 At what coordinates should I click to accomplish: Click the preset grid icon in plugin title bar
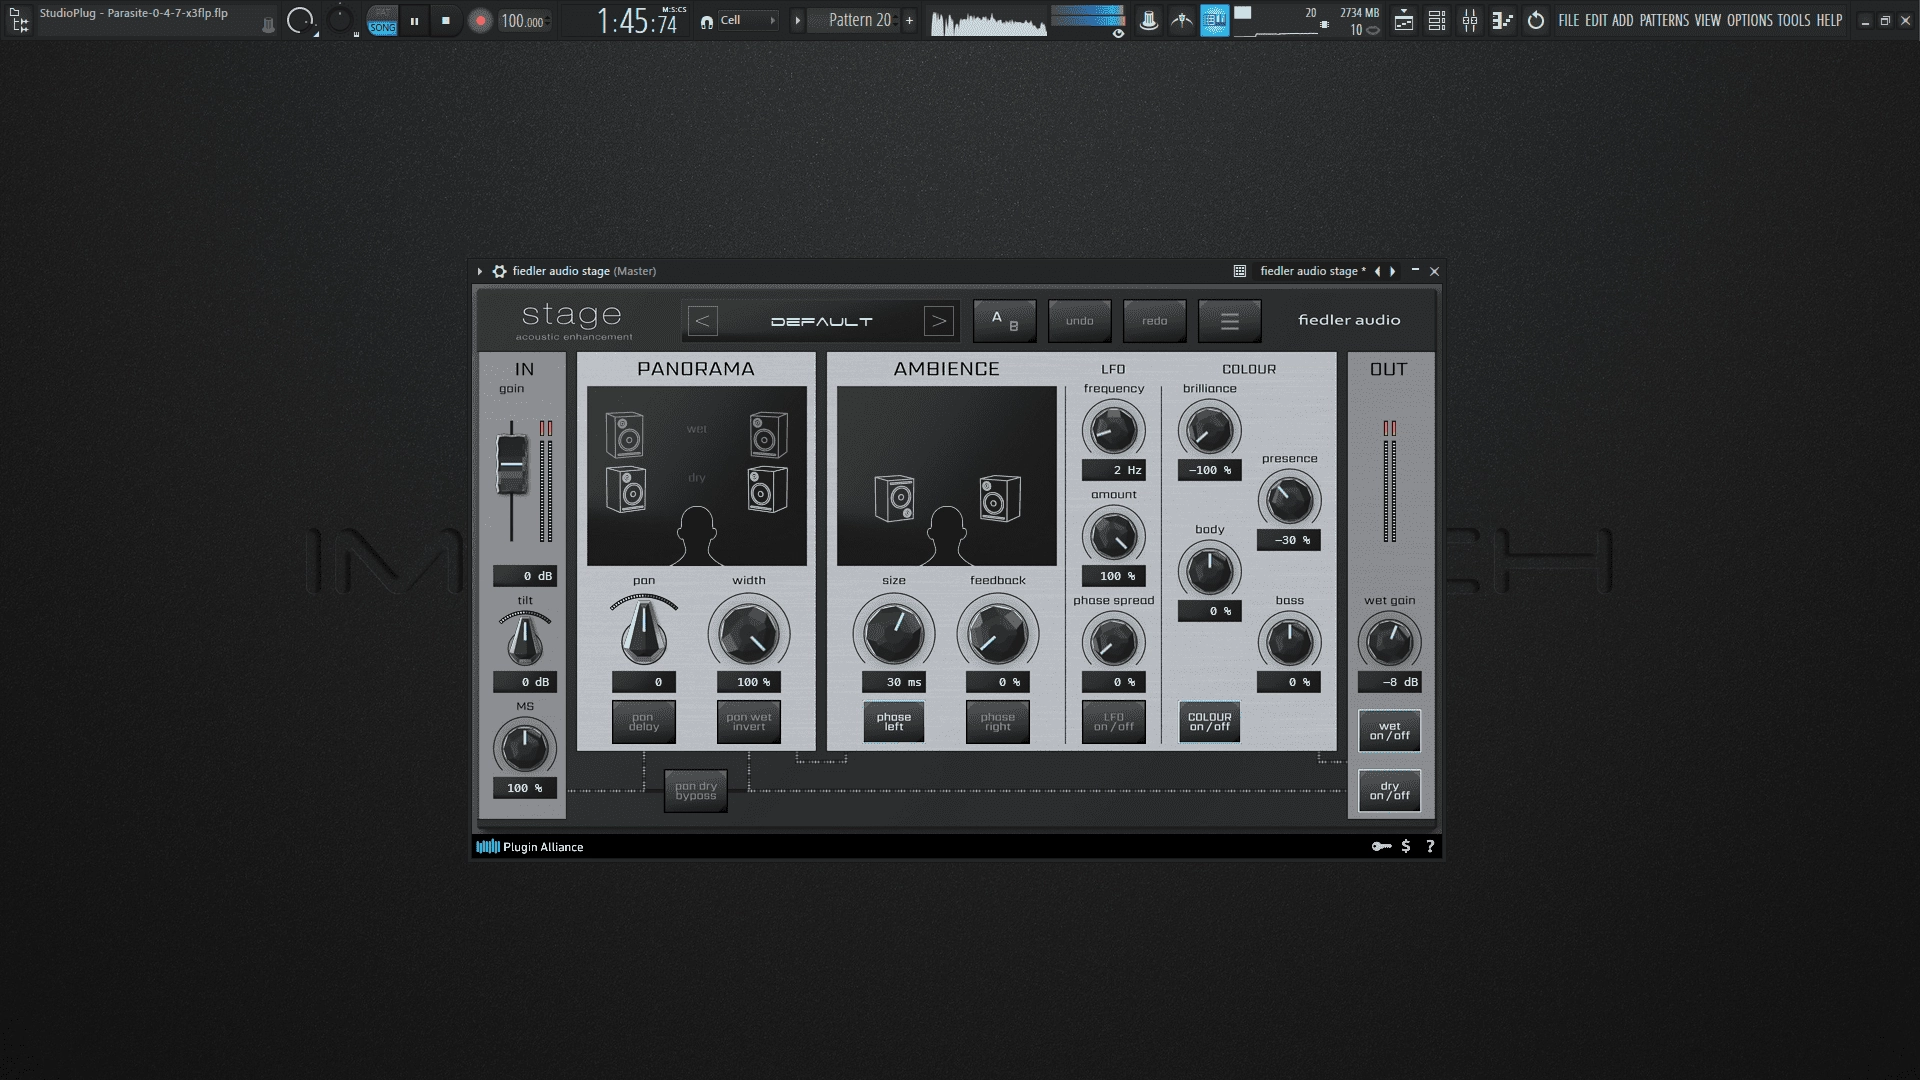point(1240,271)
